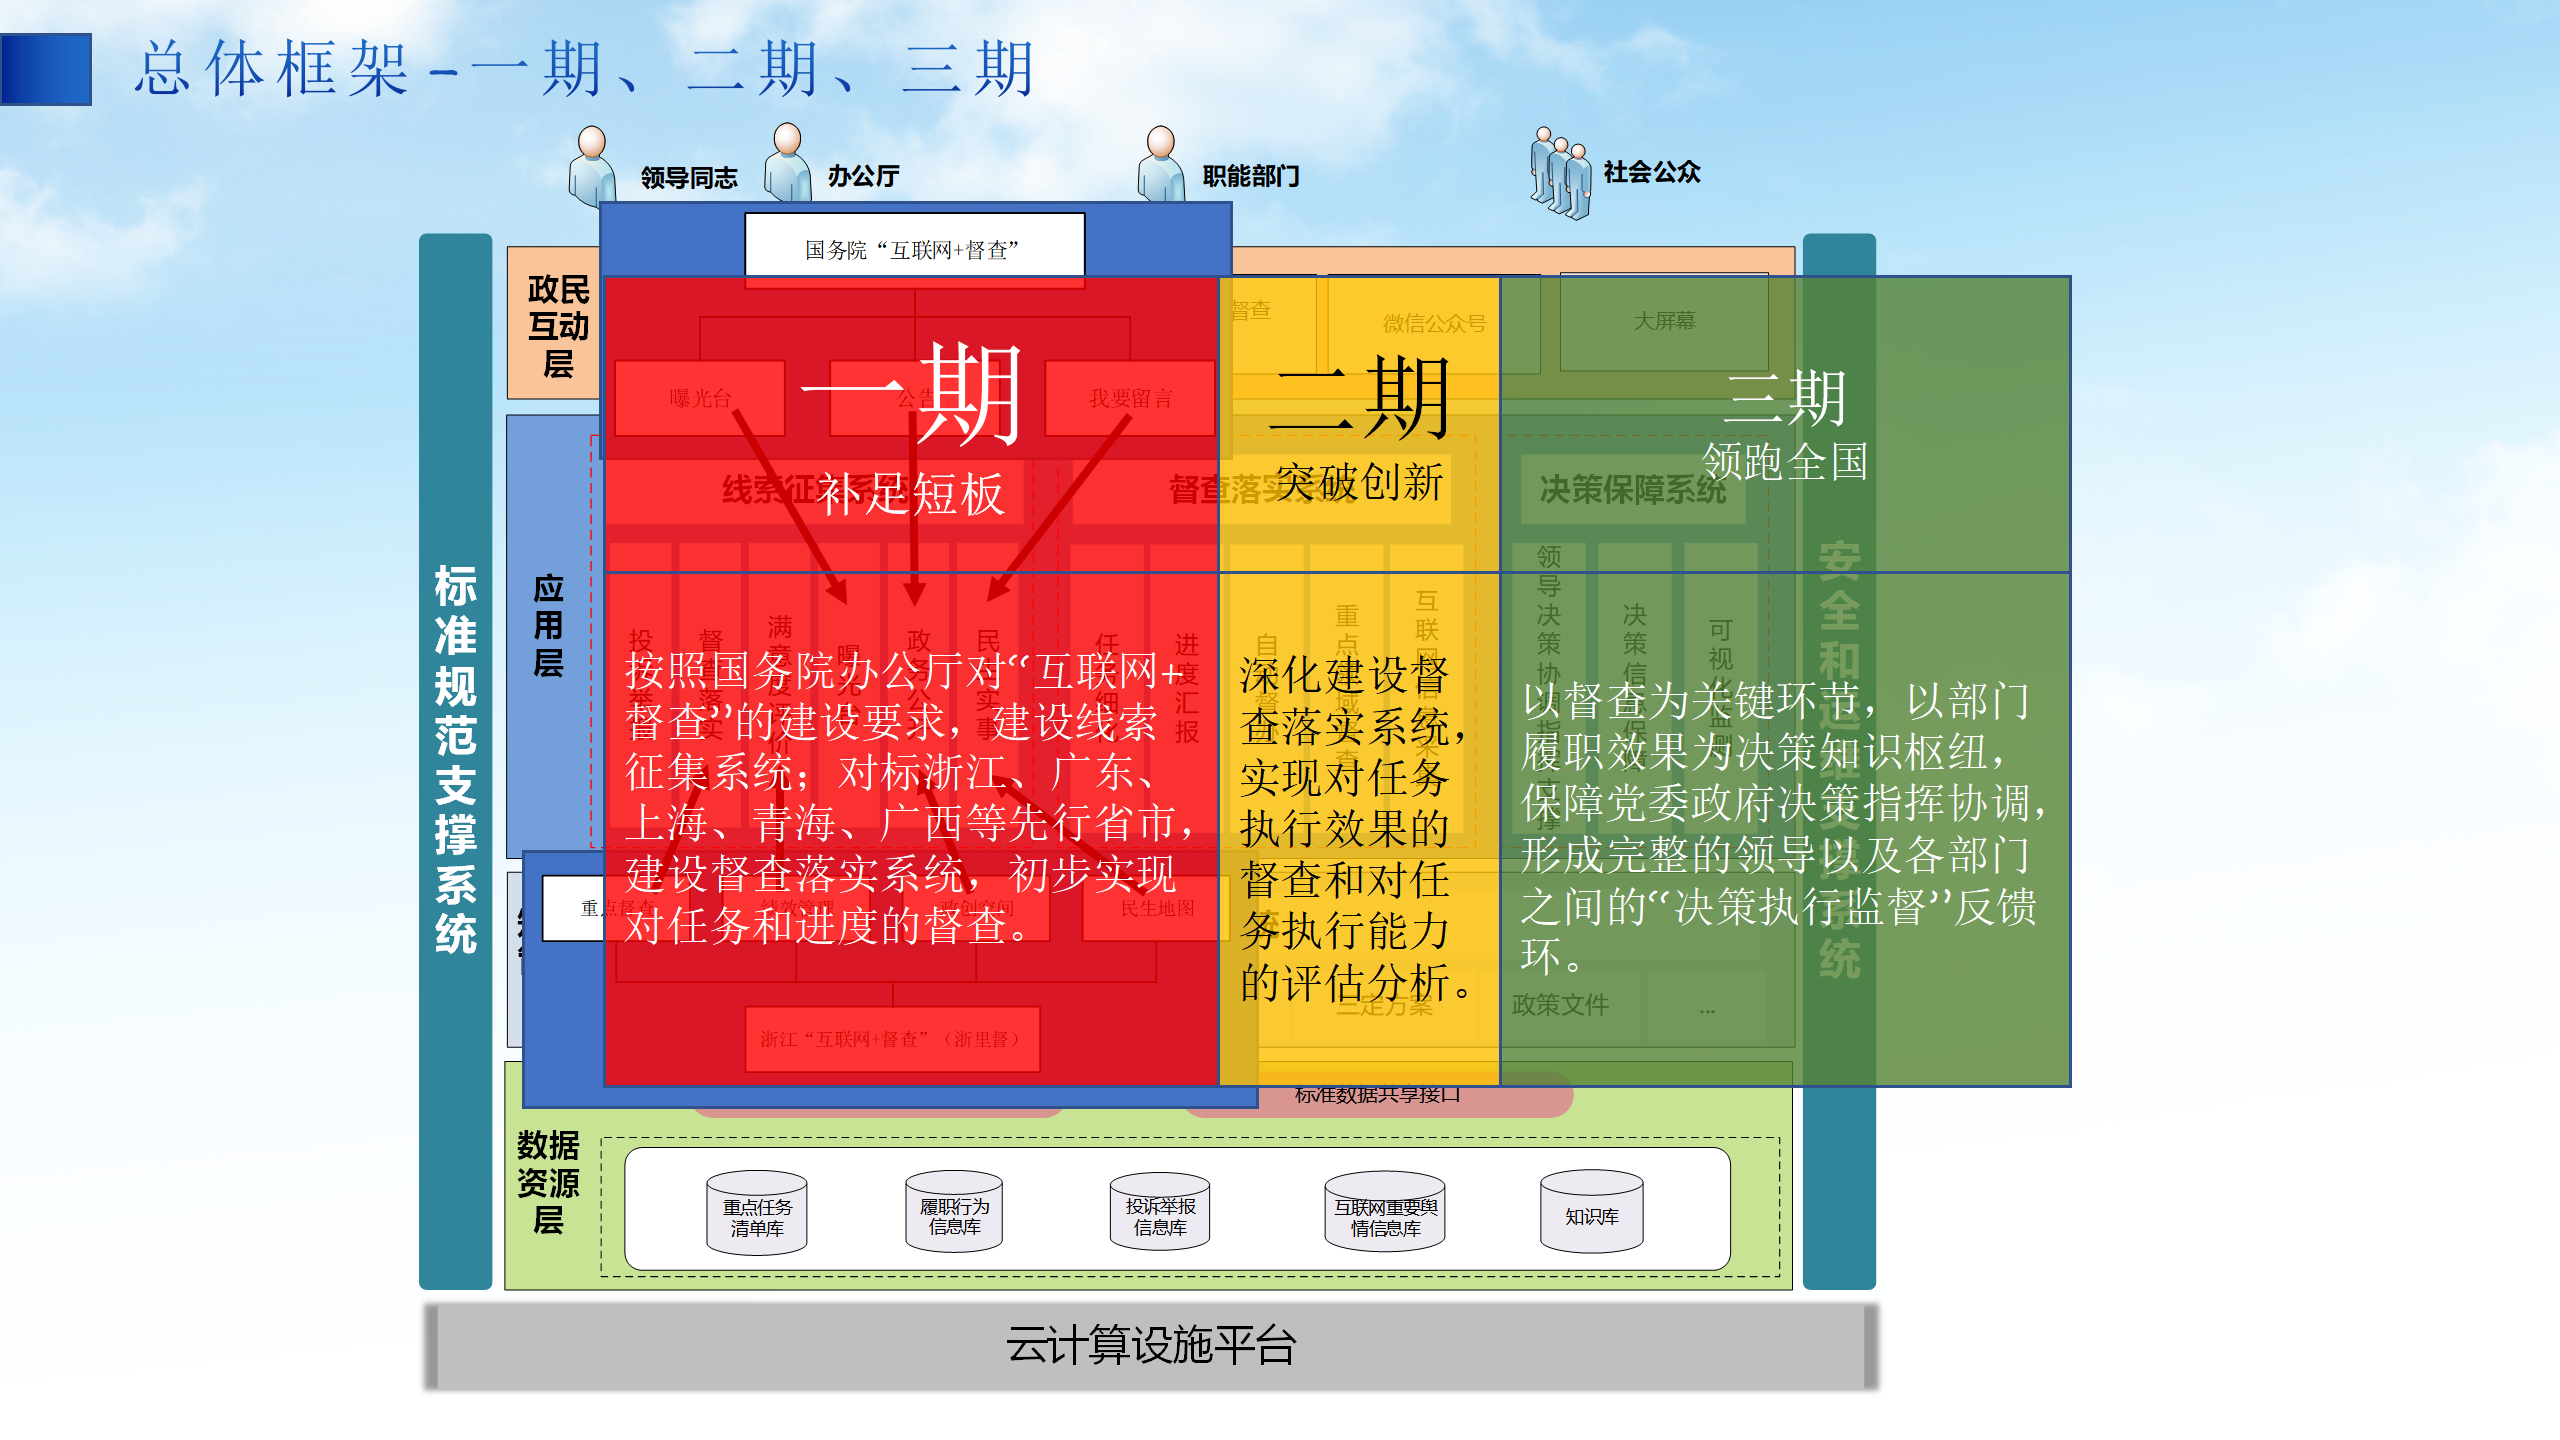The width and height of the screenshot is (2560, 1440).
Task: Click the 决策保障系统 heading
Action: pos(1633,489)
